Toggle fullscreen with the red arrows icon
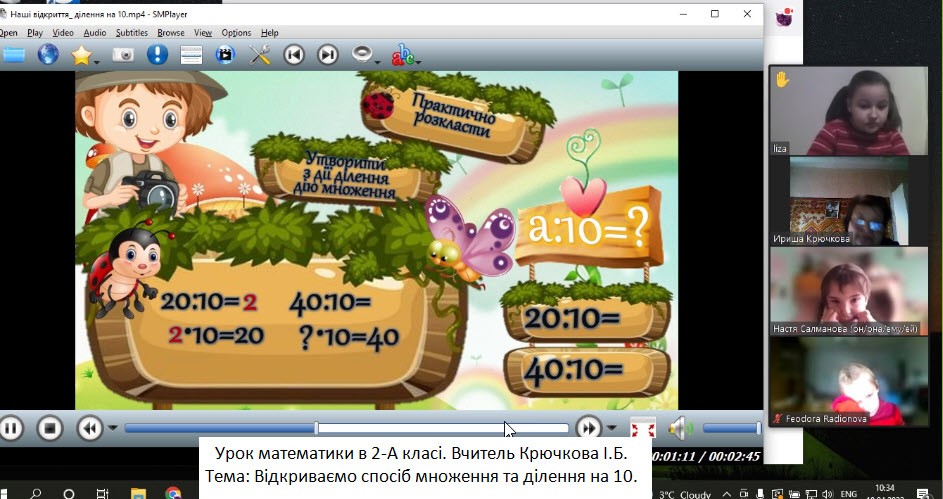Image resolution: width=943 pixels, height=499 pixels. (x=642, y=428)
